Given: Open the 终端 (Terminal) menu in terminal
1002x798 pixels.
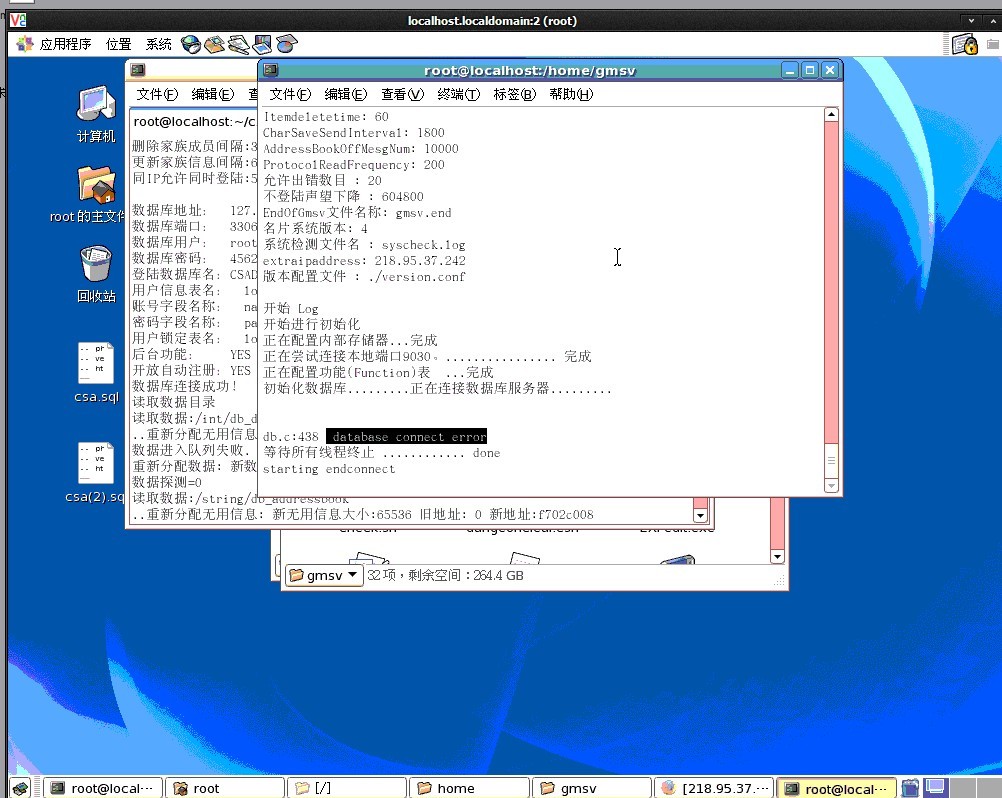Looking at the screenshot, I should point(457,94).
